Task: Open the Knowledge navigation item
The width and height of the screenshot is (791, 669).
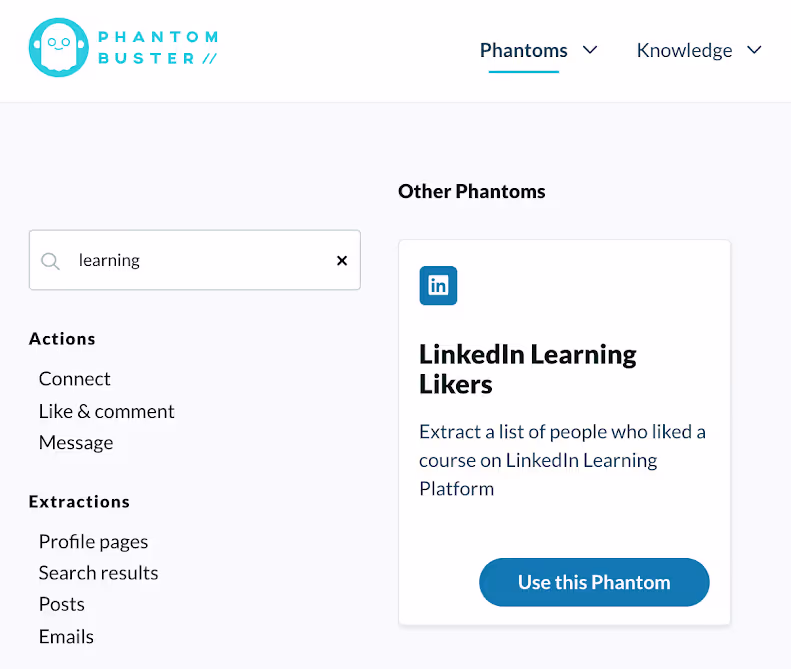Action: coord(685,50)
